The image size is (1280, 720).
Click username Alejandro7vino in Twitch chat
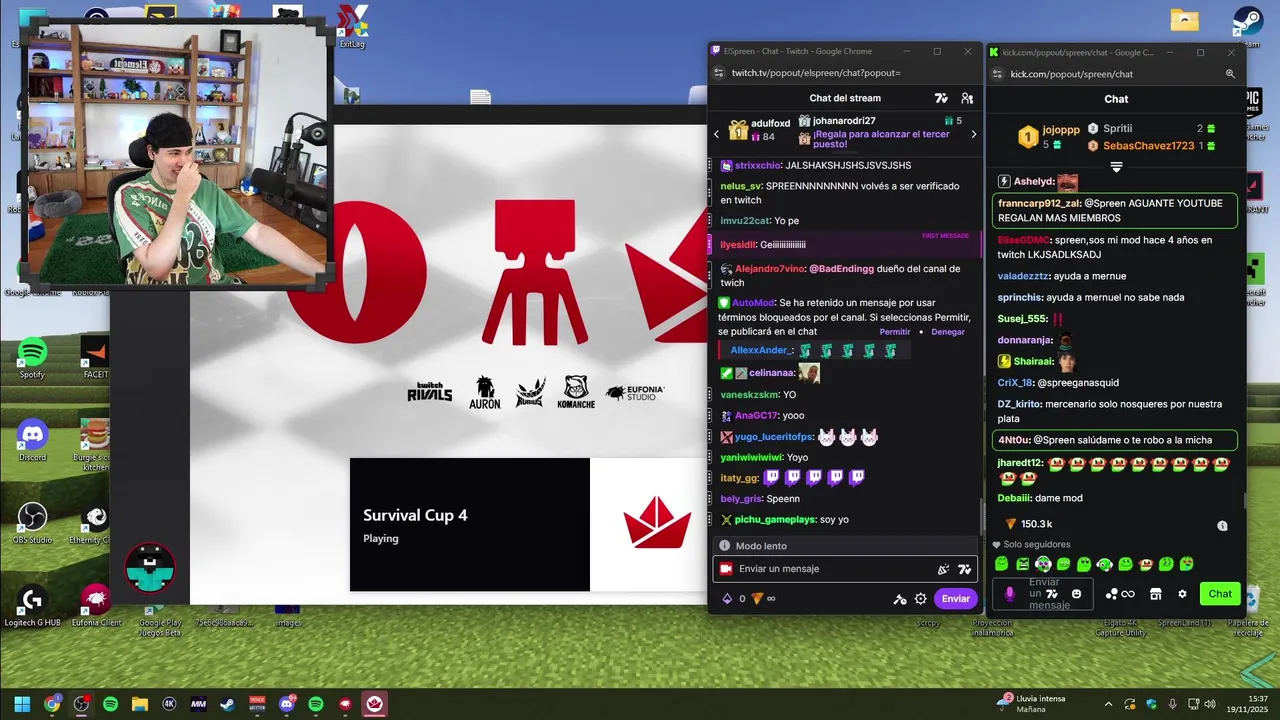pyautogui.click(x=769, y=269)
